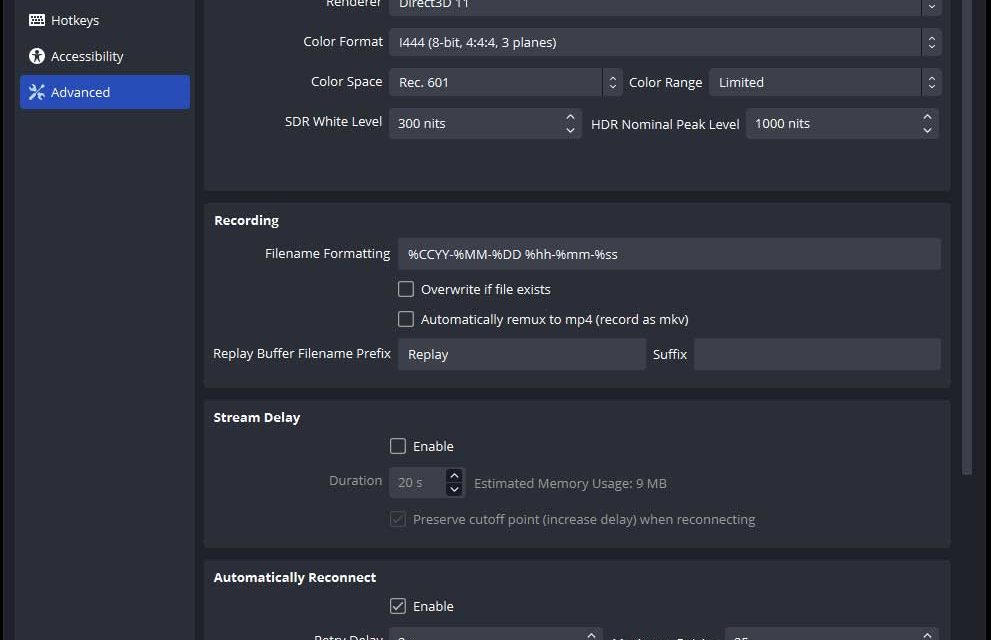Open the Color Format dropdown

click(664, 42)
